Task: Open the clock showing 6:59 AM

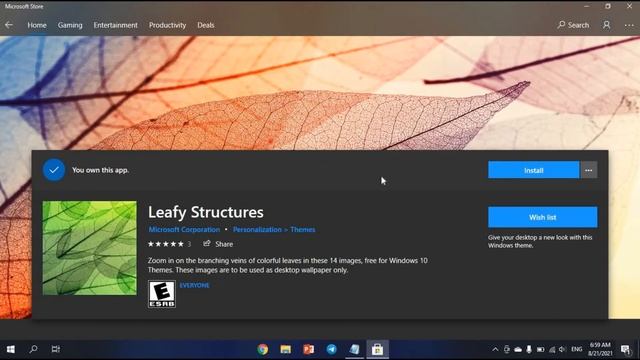Action: pos(600,349)
